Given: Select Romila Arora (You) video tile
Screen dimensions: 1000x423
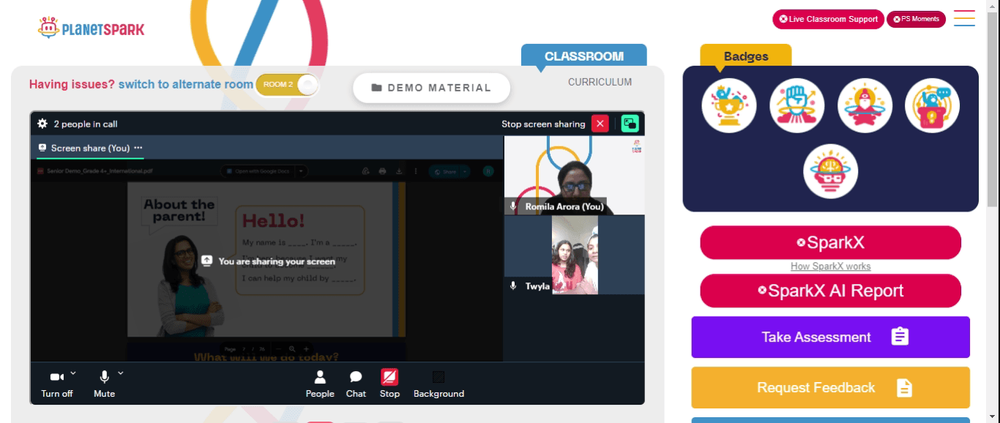Looking at the screenshot, I should tap(574, 175).
